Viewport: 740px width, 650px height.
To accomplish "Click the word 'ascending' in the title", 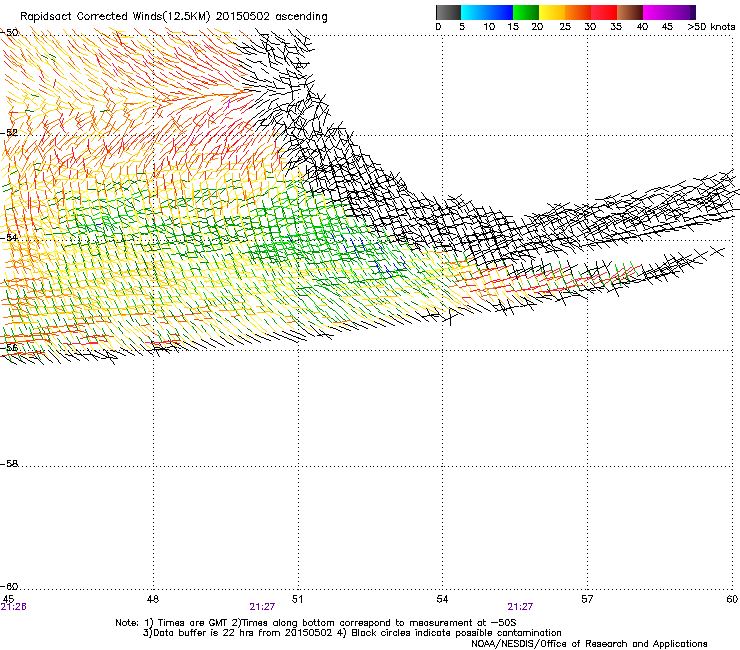I will (x=301, y=17).
